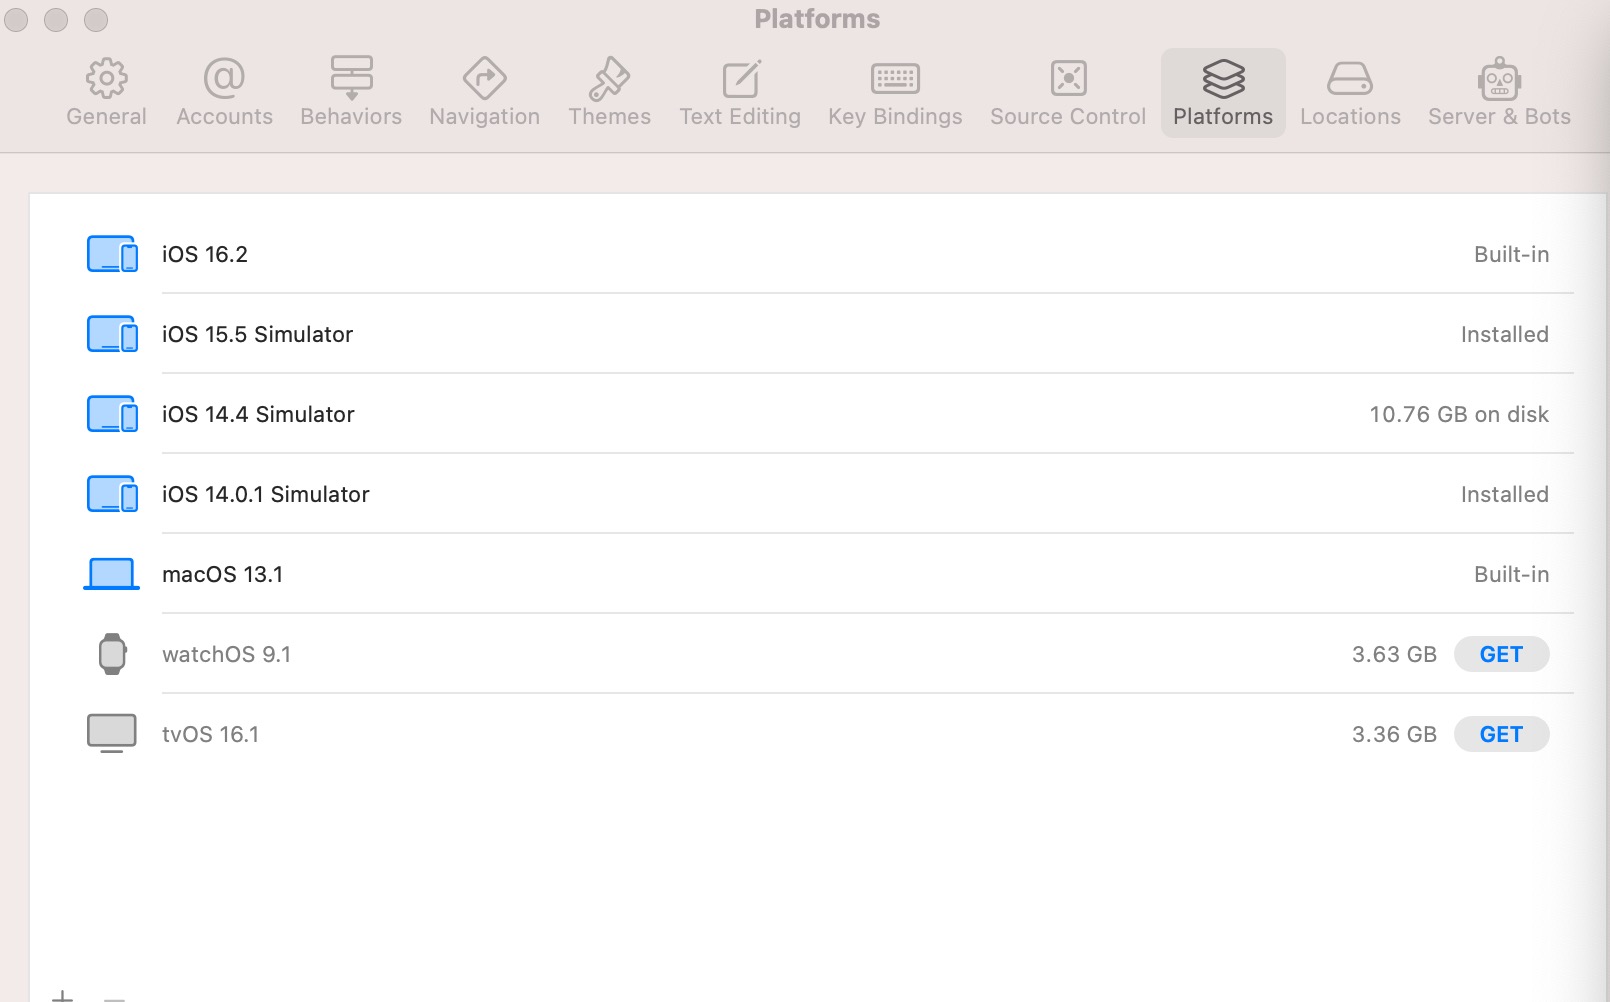The image size is (1610, 1002).
Task: Switch to the Accounts tab label
Action: click(224, 116)
